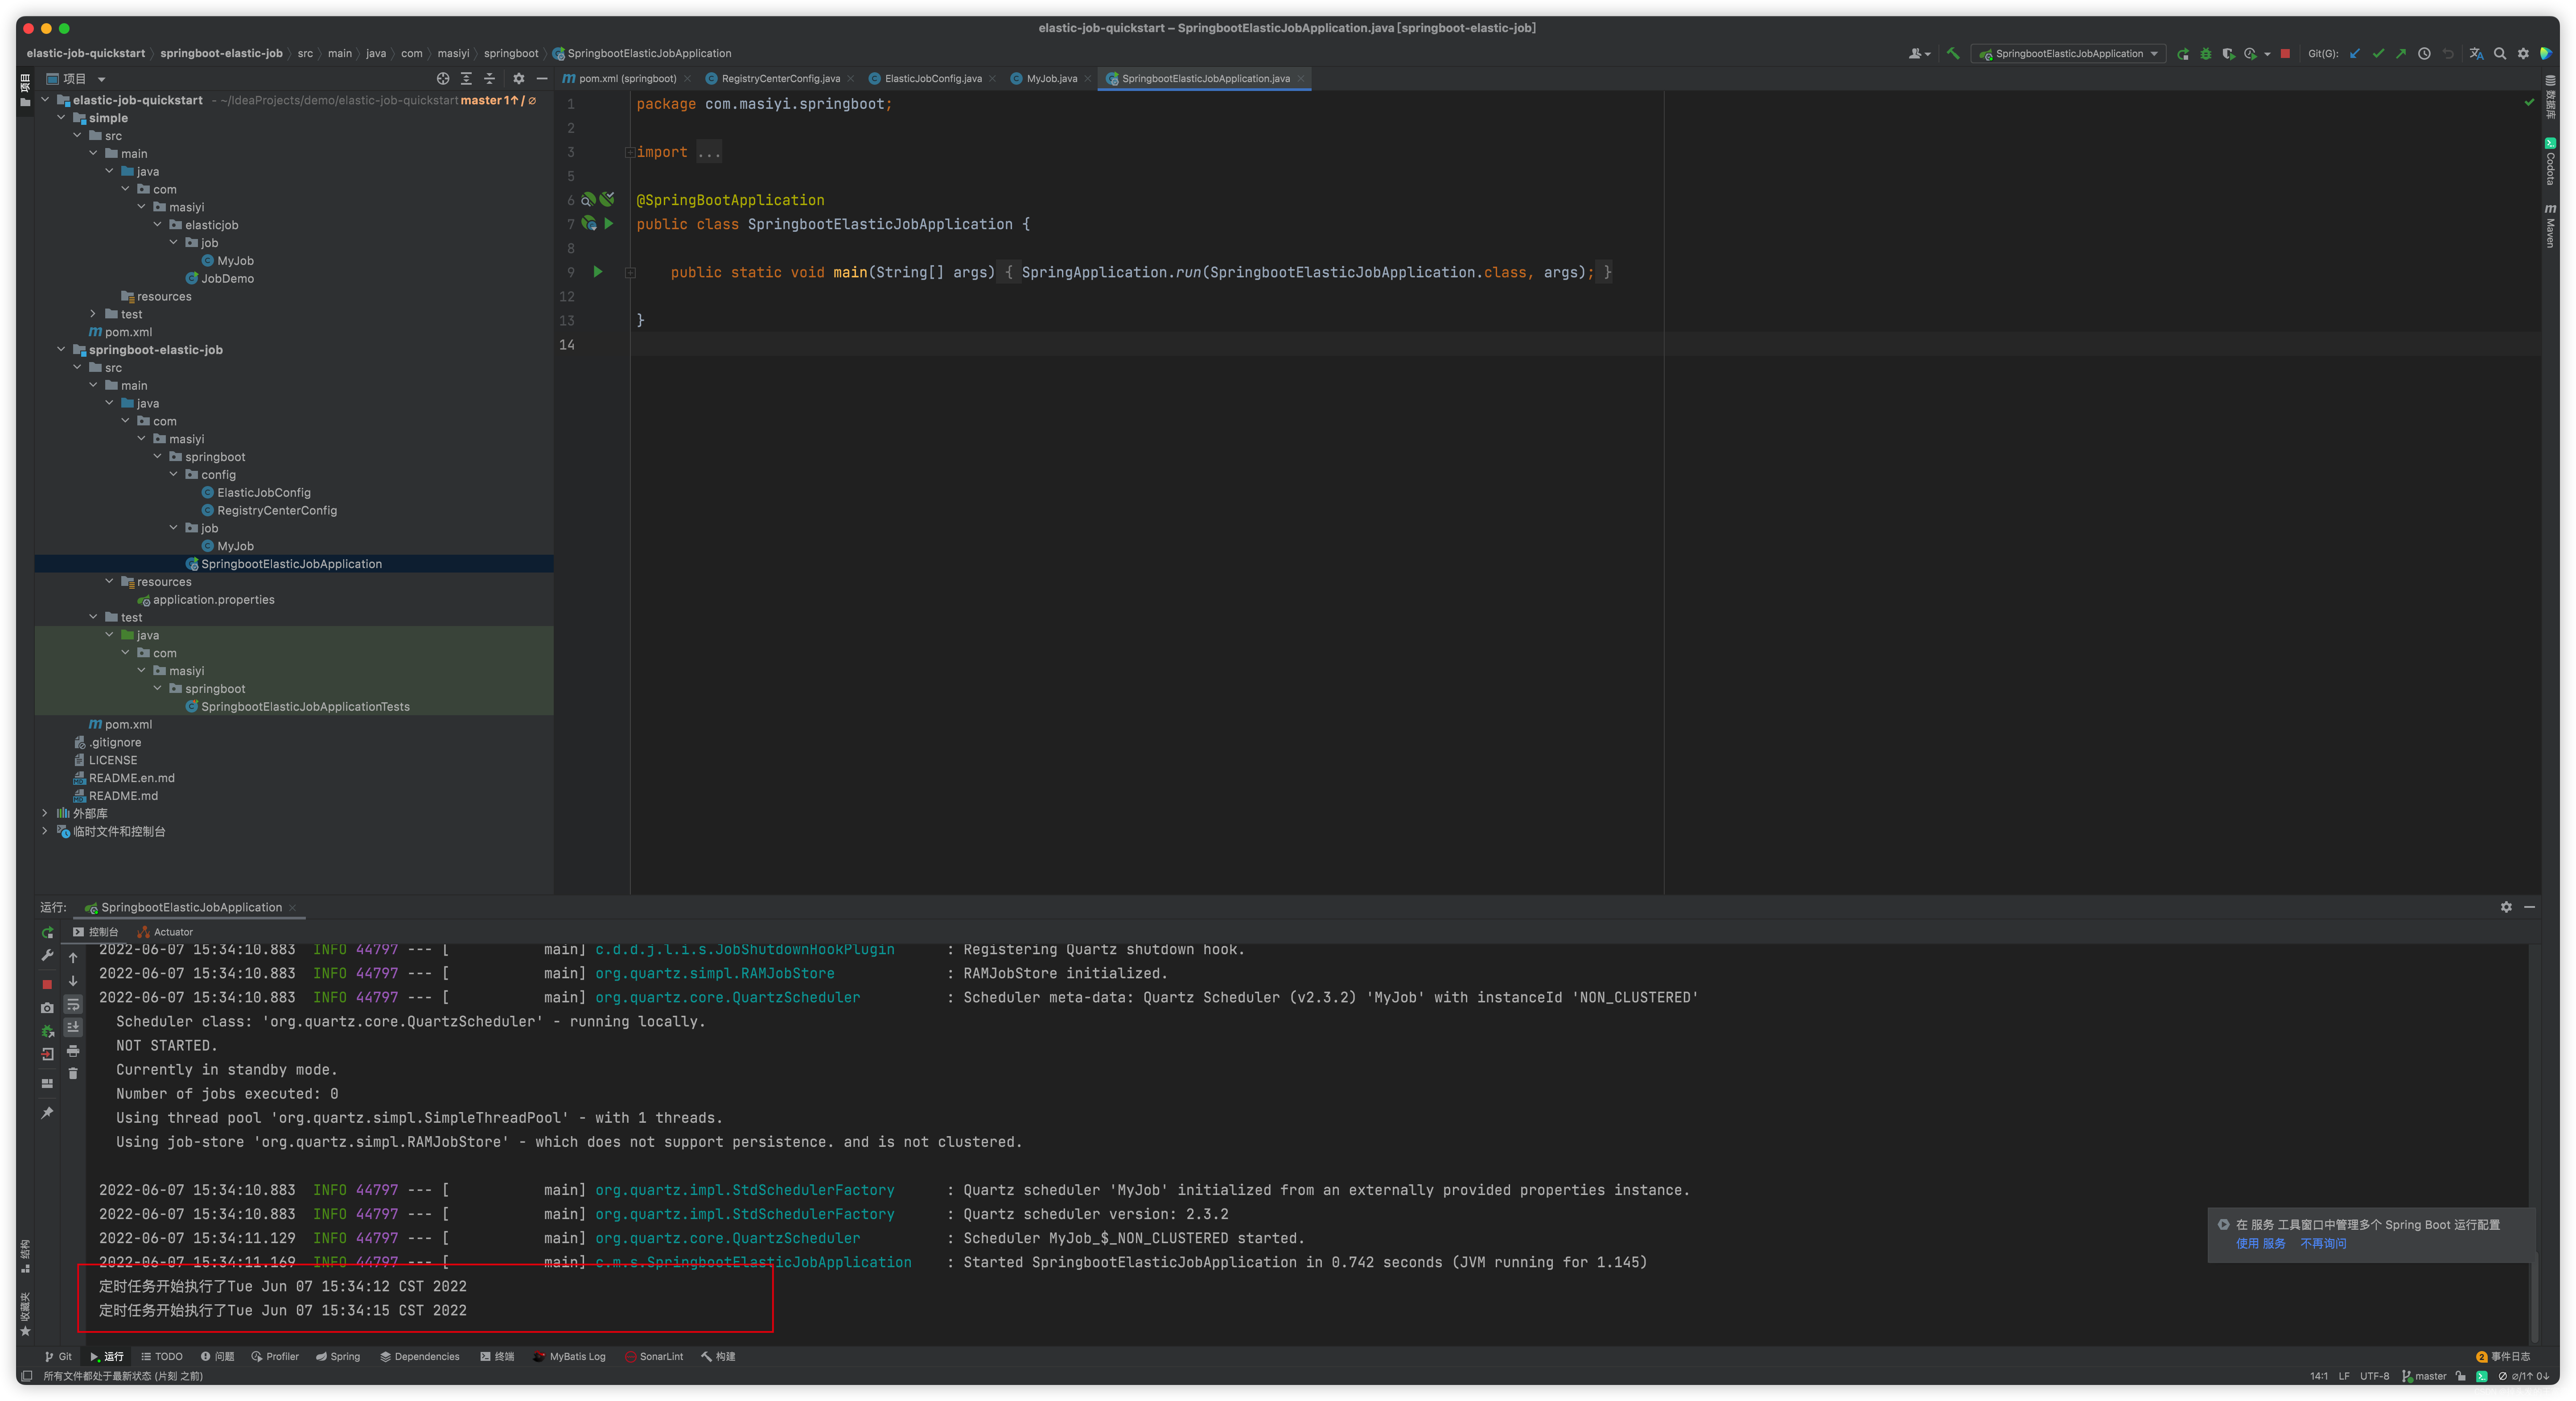This screenshot has width=2576, height=1401.
Task: Open Git history clock icon
Action: 2424,54
